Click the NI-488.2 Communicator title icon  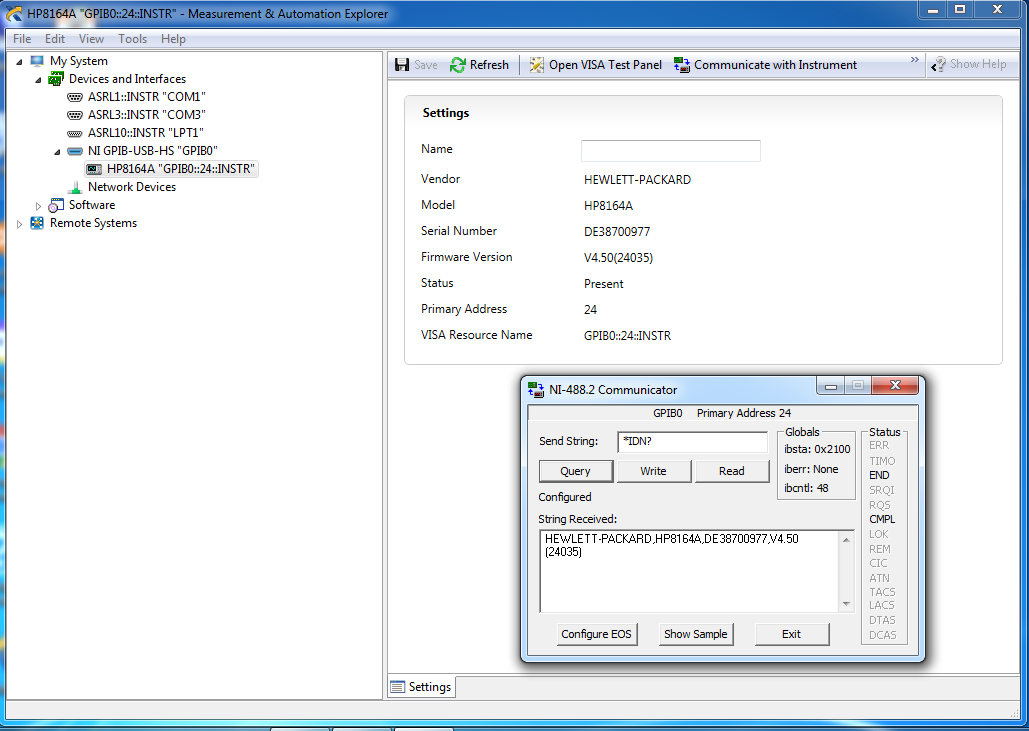point(536,390)
